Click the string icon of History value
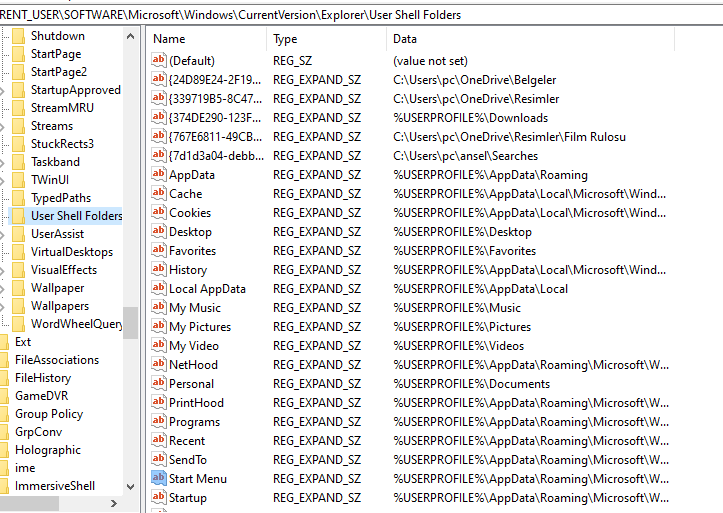Screen dimensions: 723x513 [158, 269]
